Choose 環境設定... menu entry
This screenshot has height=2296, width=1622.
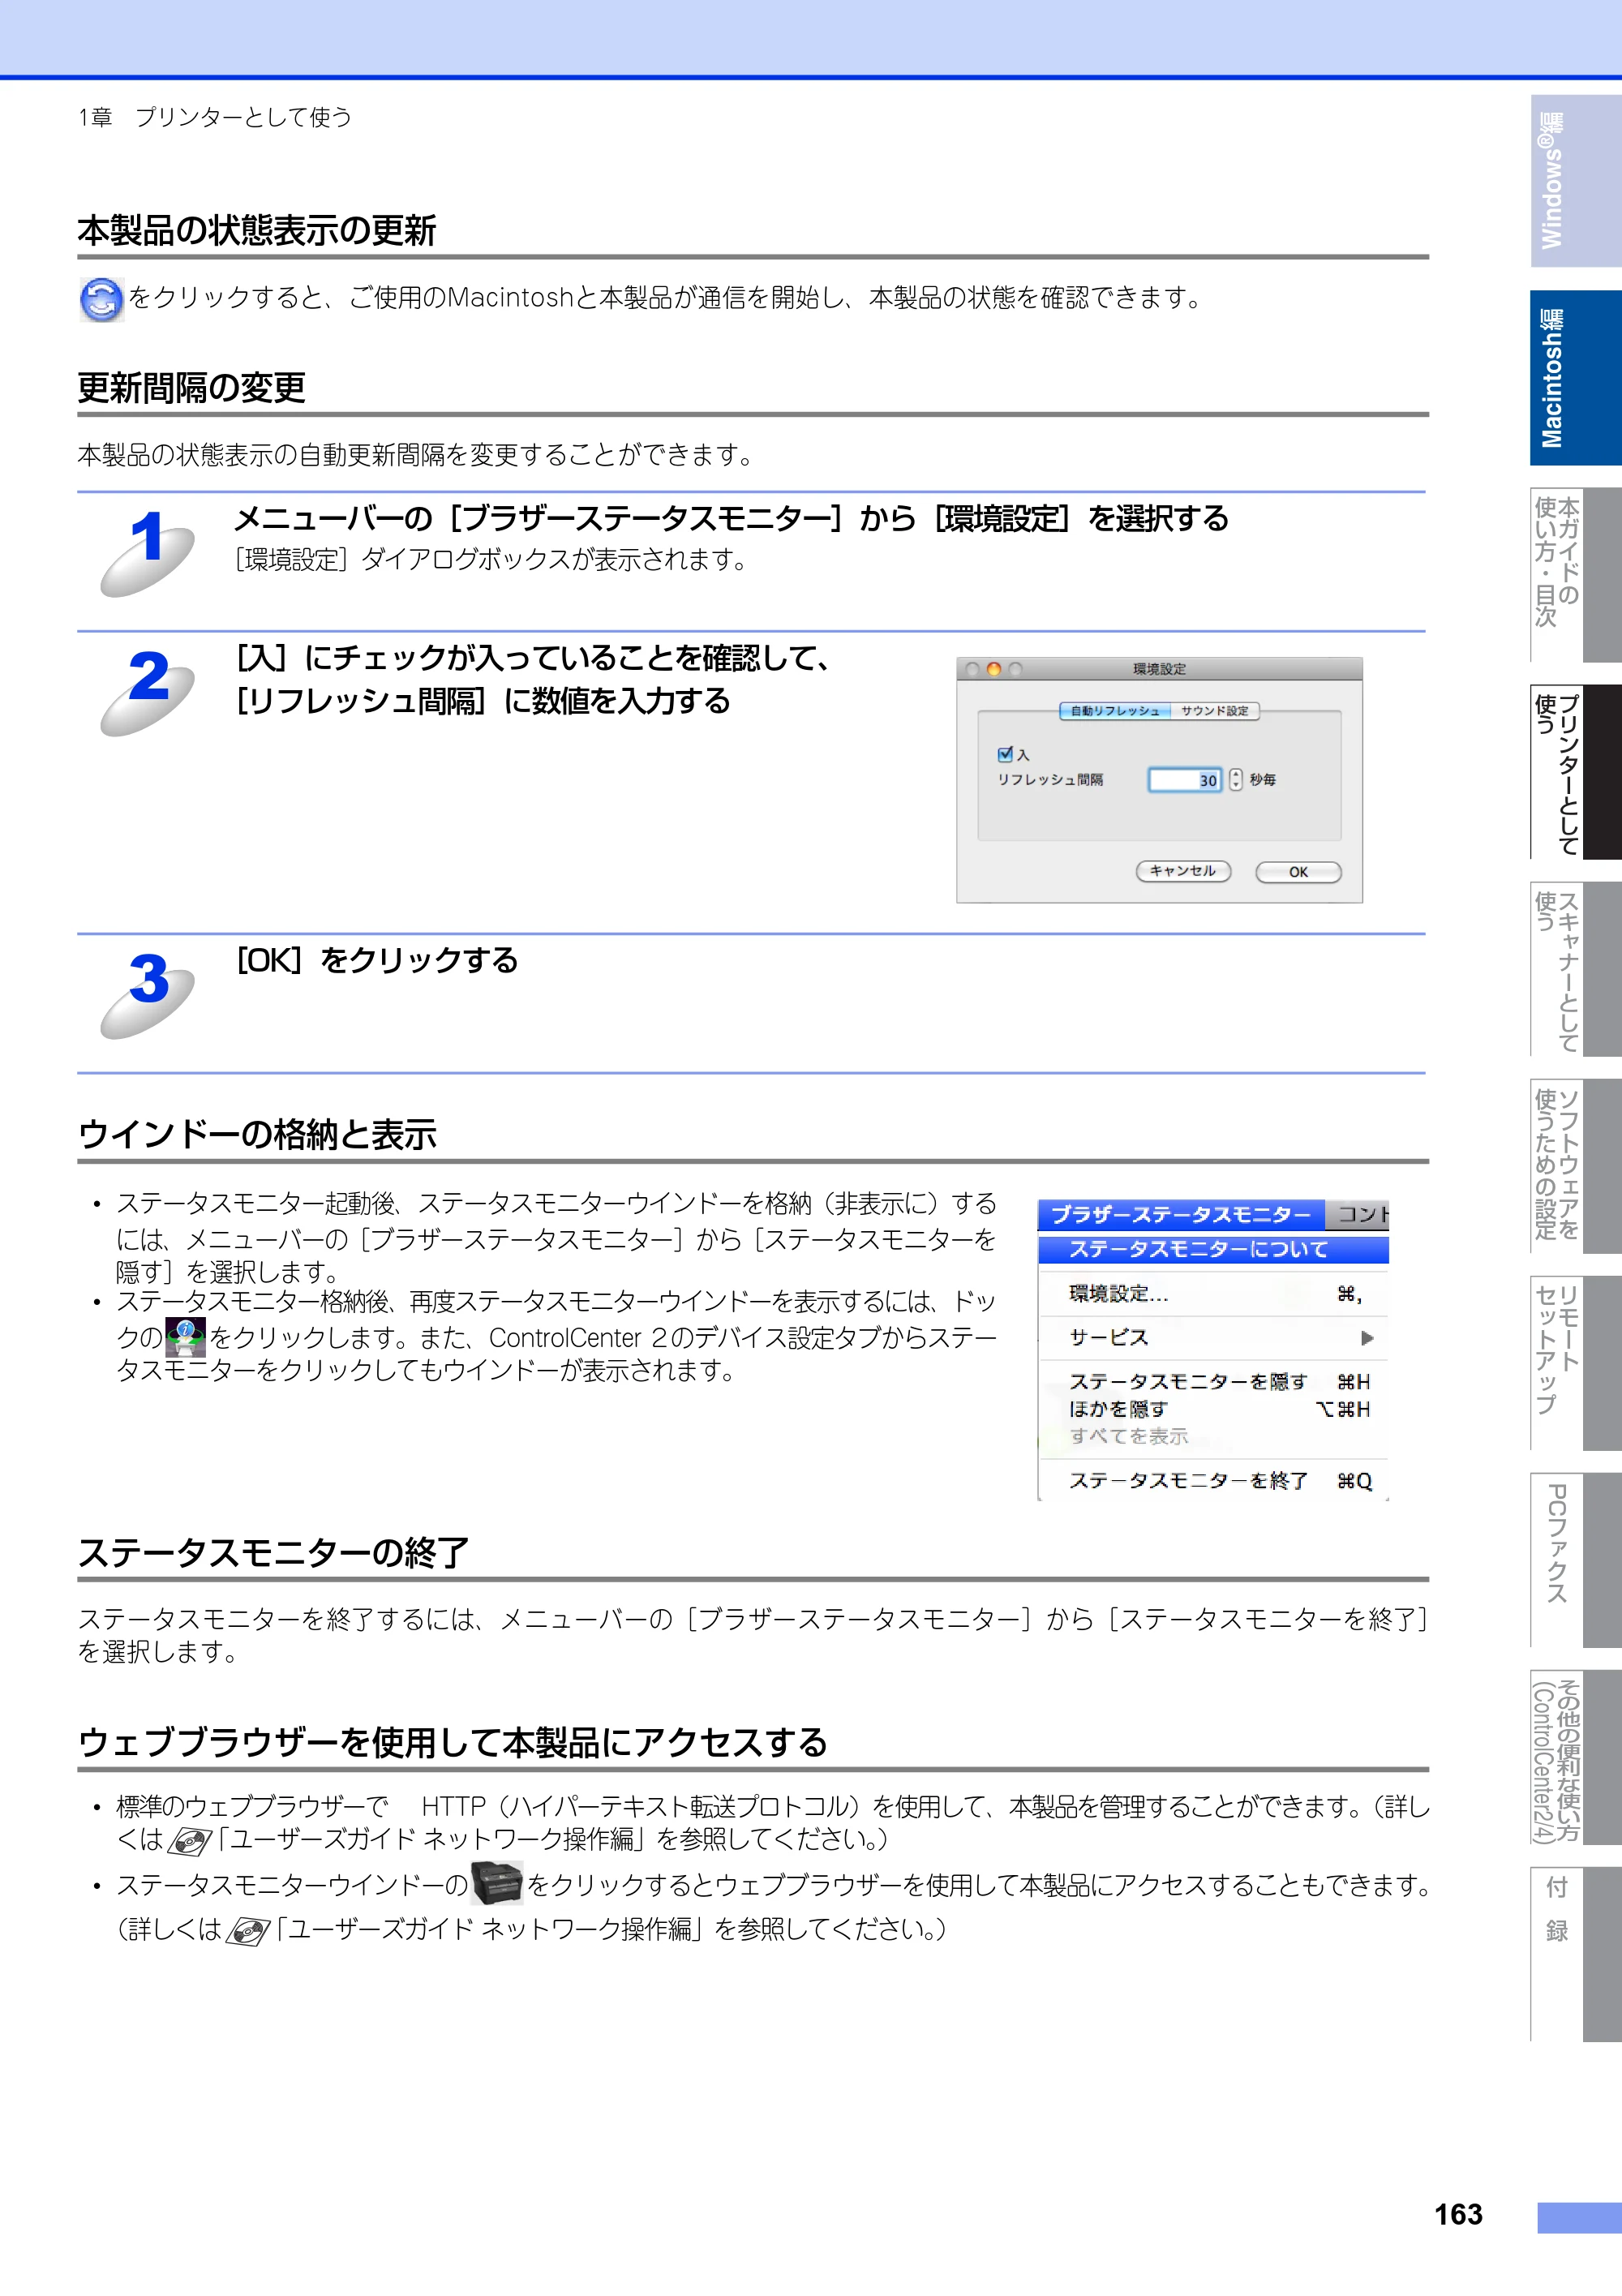(x=1213, y=1294)
